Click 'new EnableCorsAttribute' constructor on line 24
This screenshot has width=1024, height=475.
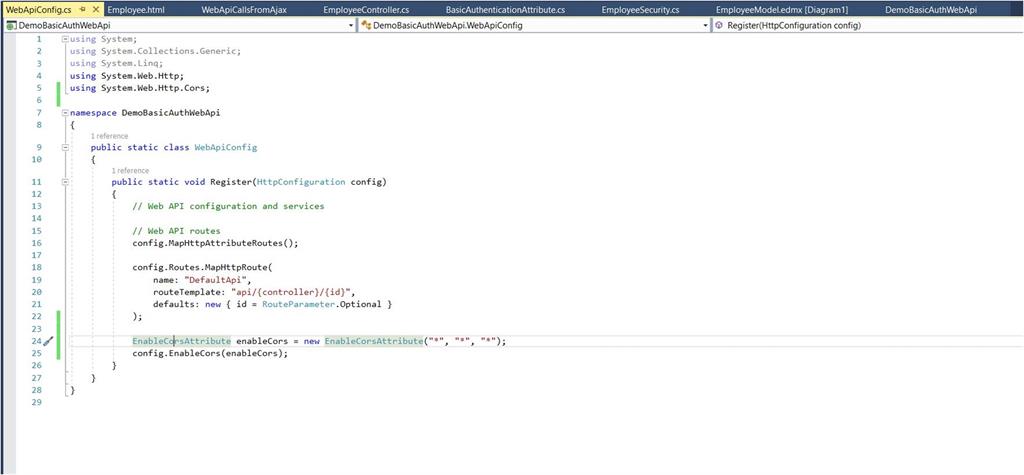tap(363, 341)
